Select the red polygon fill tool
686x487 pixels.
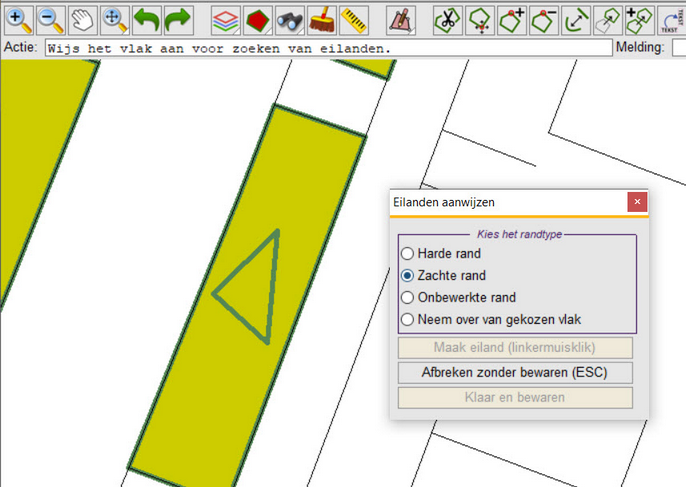click(258, 20)
